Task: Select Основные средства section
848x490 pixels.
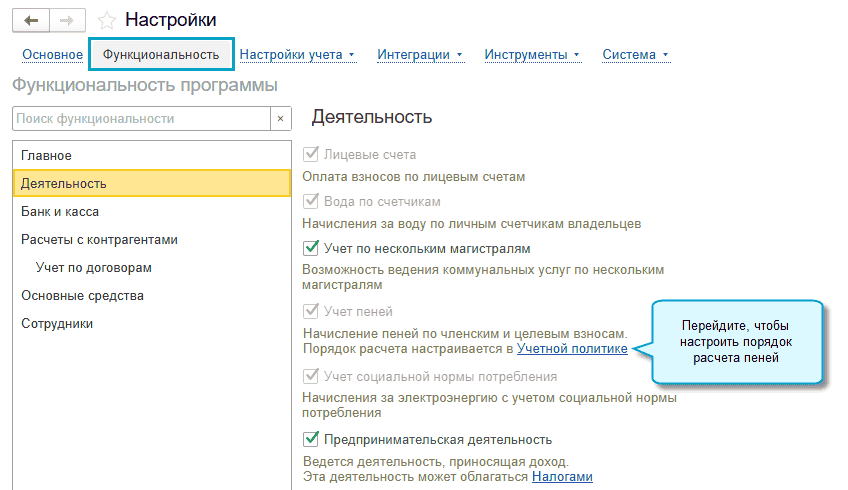Action: click(82, 296)
